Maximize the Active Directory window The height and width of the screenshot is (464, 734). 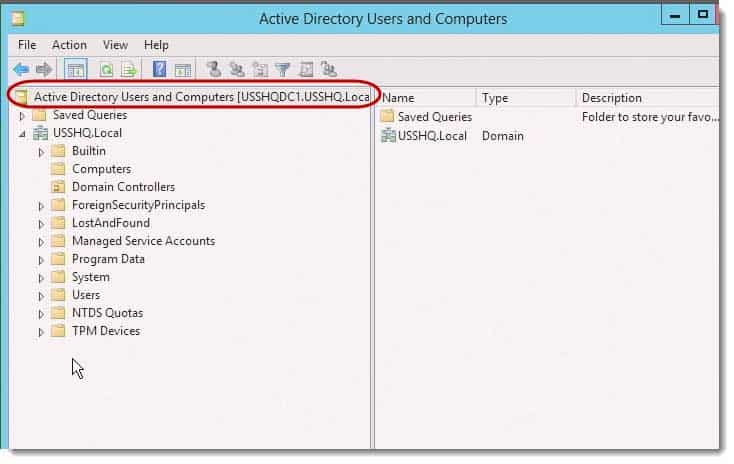(702, 15)
